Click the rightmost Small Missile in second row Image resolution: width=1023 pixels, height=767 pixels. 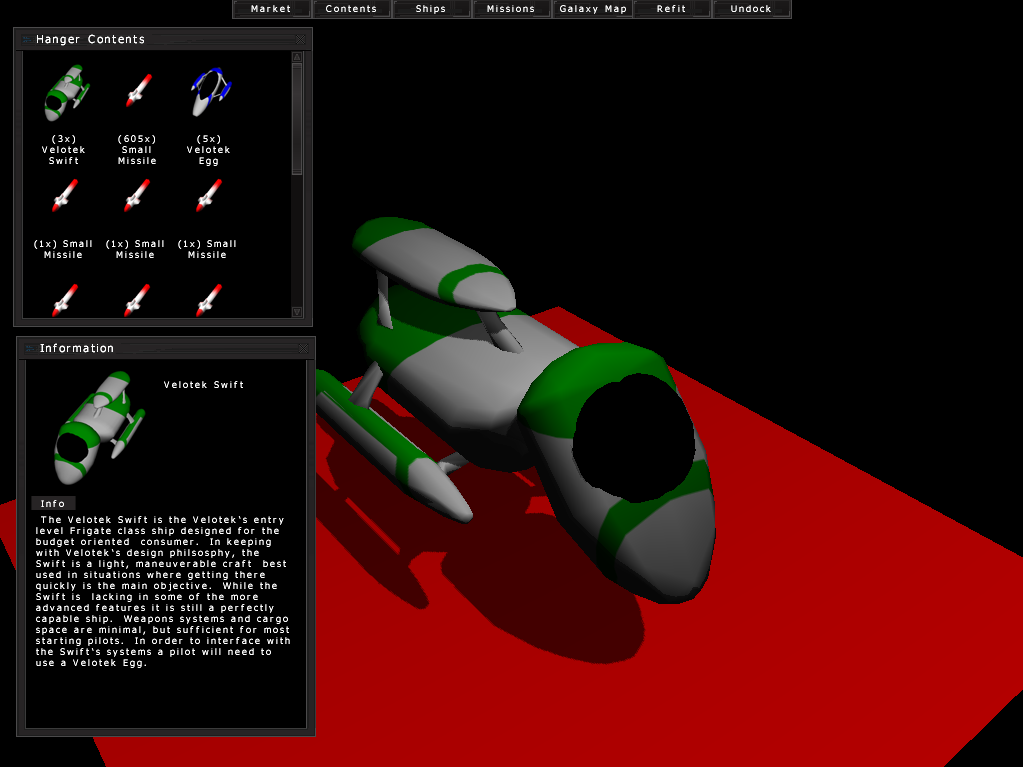coord(208,197)
